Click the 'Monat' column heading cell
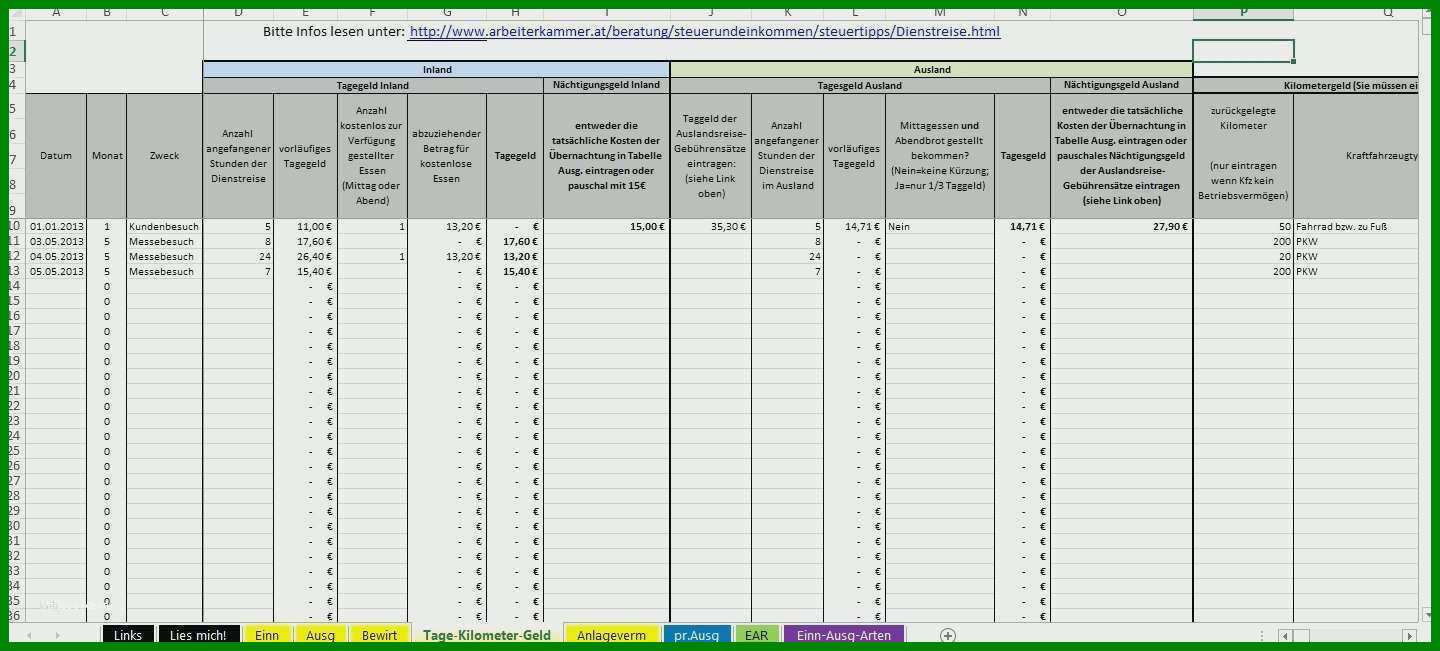This screenshot has width=1440, height=651. point(107,156)
